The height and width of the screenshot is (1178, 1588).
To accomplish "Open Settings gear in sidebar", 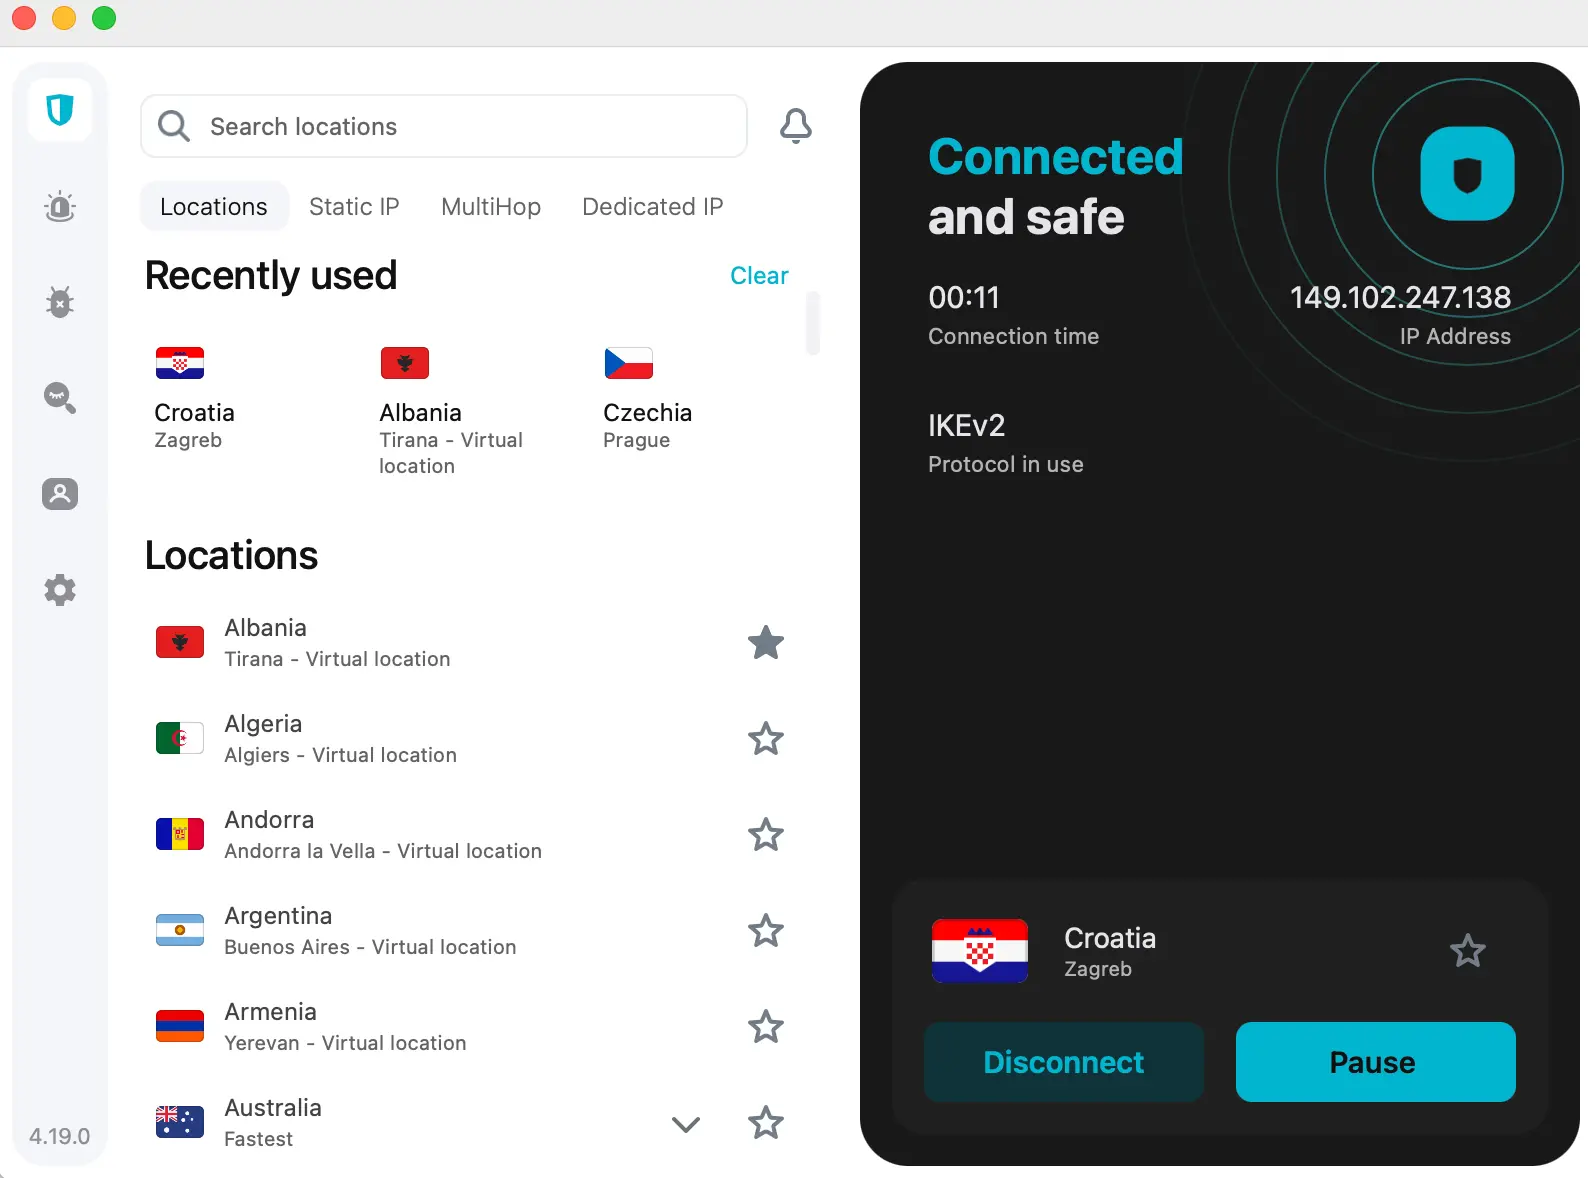I will 60,590.
